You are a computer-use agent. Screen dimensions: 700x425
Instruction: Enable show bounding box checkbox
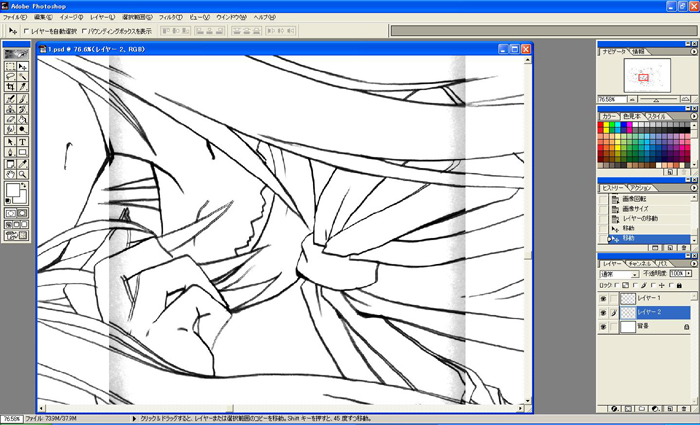click(84, 31)
